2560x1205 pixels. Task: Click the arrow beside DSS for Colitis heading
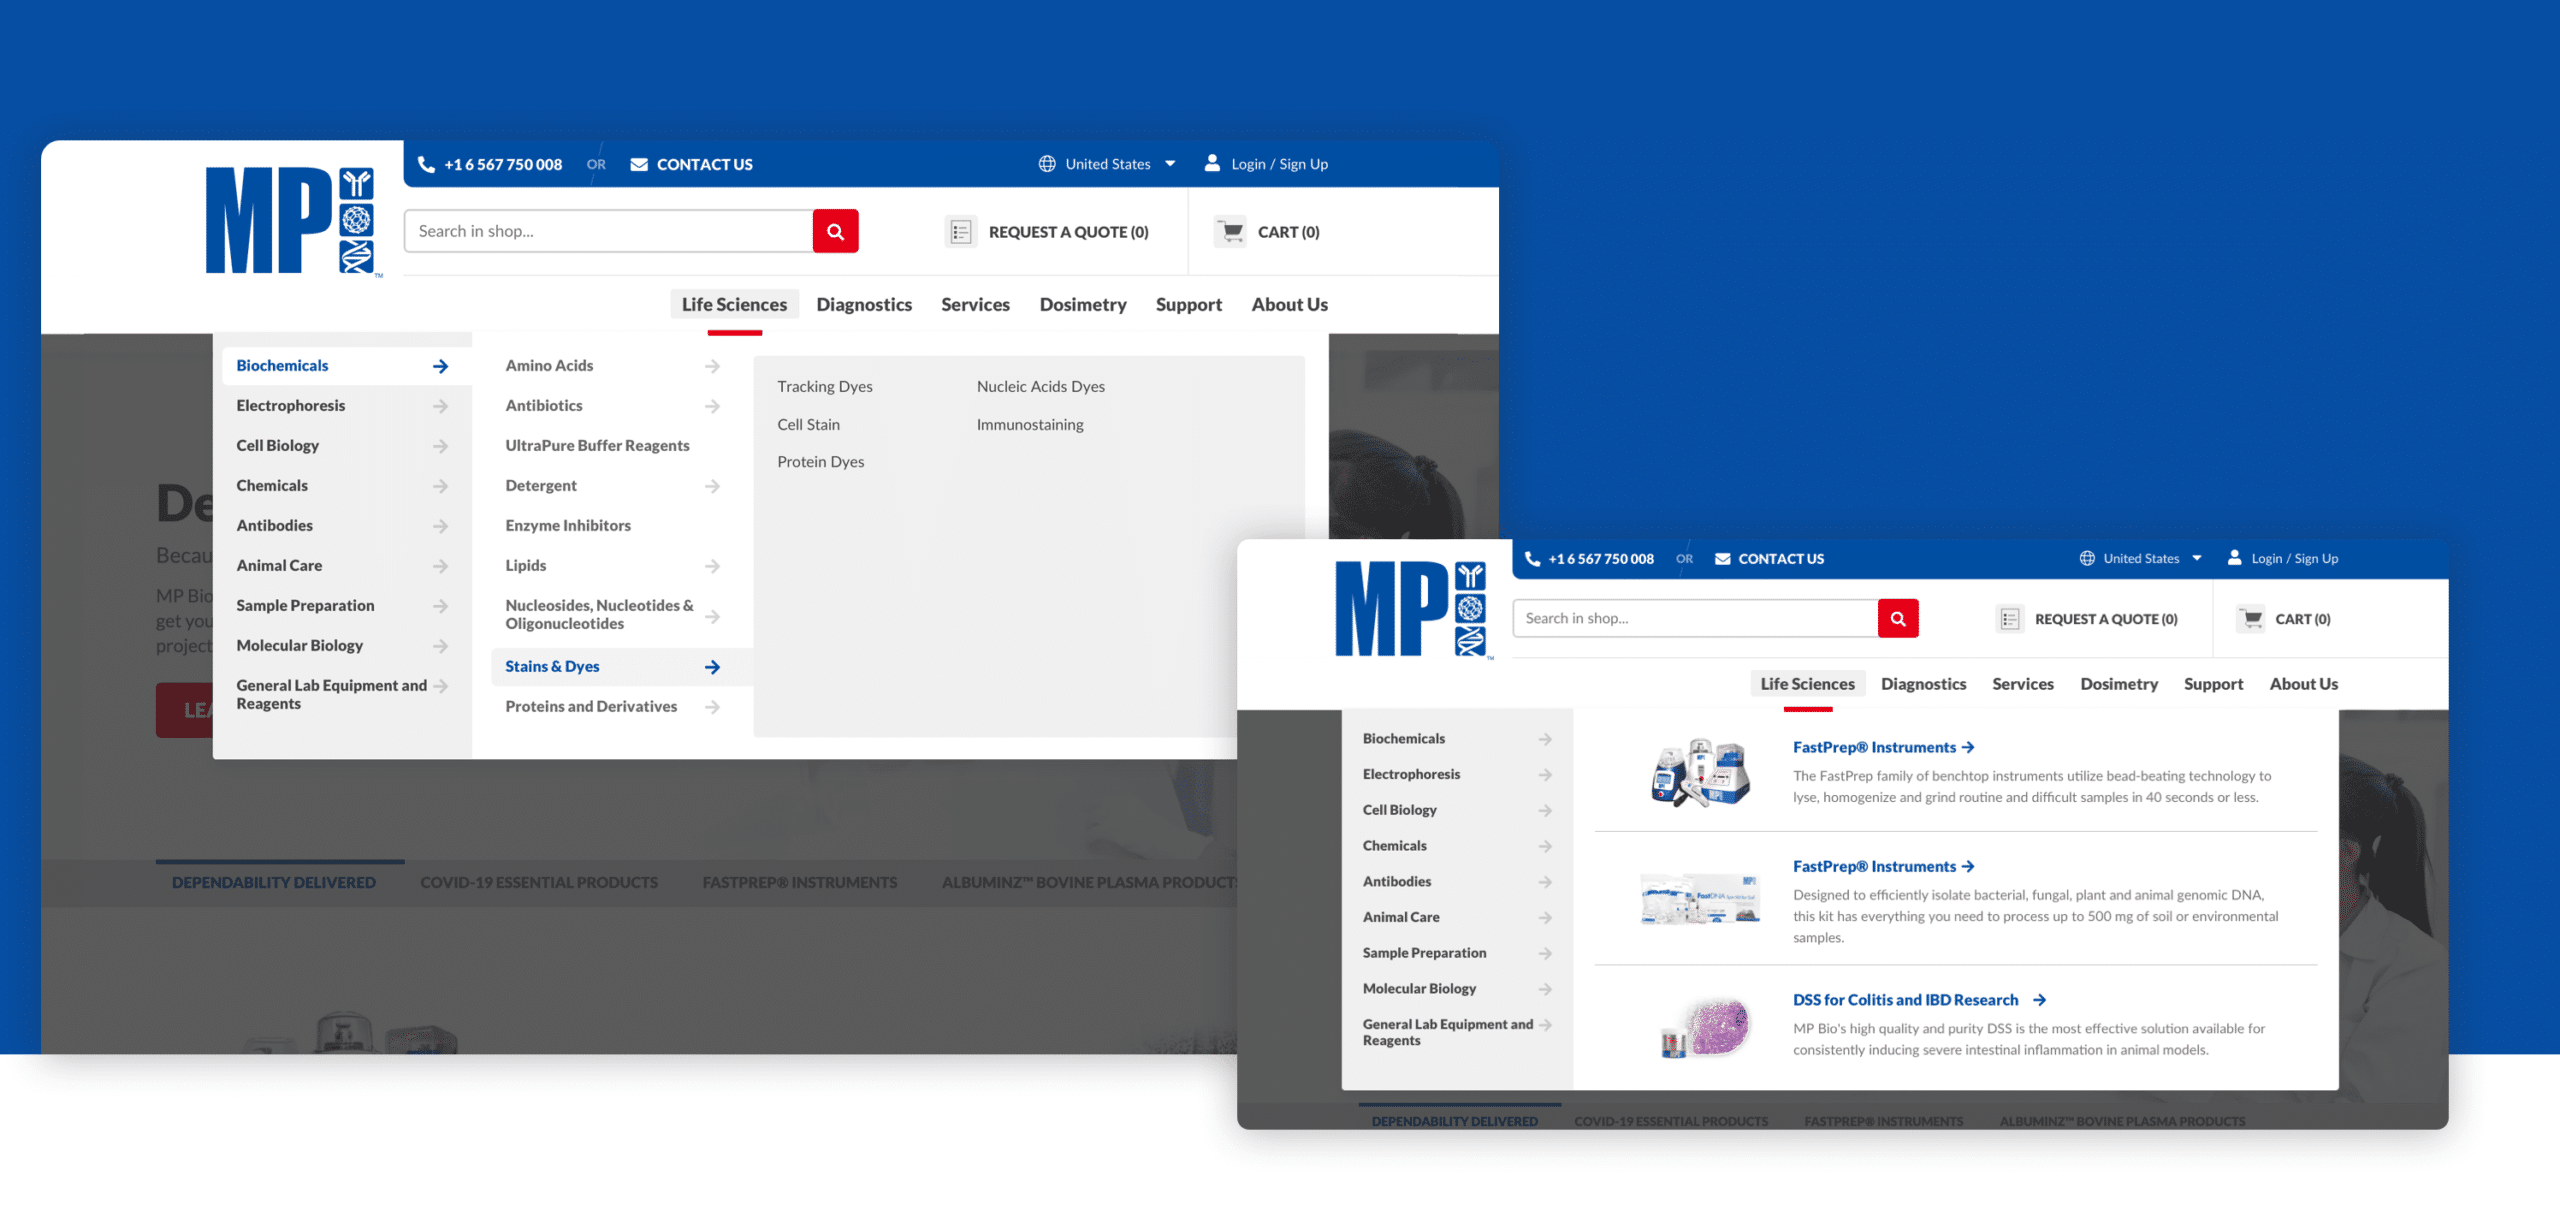point(2039,1000)
